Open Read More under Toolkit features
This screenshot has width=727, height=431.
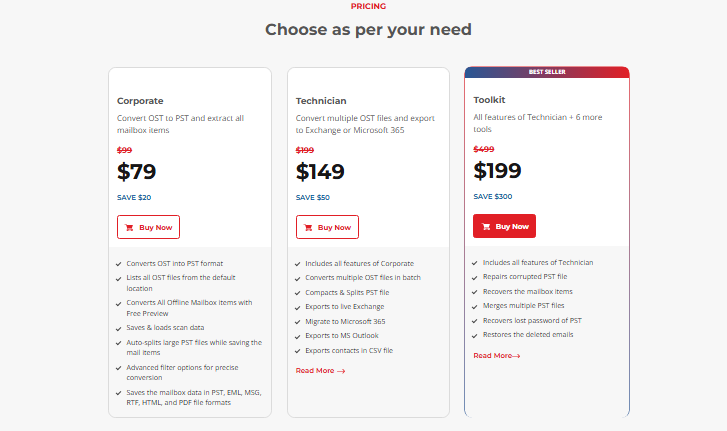click(x=497, y=355)
